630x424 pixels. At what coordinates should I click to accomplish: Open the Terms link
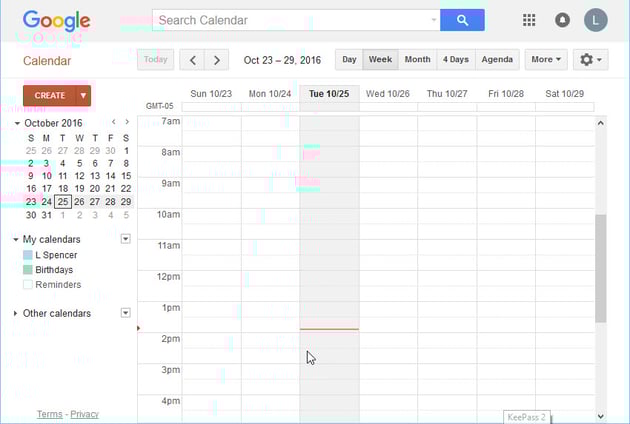(x=50, y=414)
